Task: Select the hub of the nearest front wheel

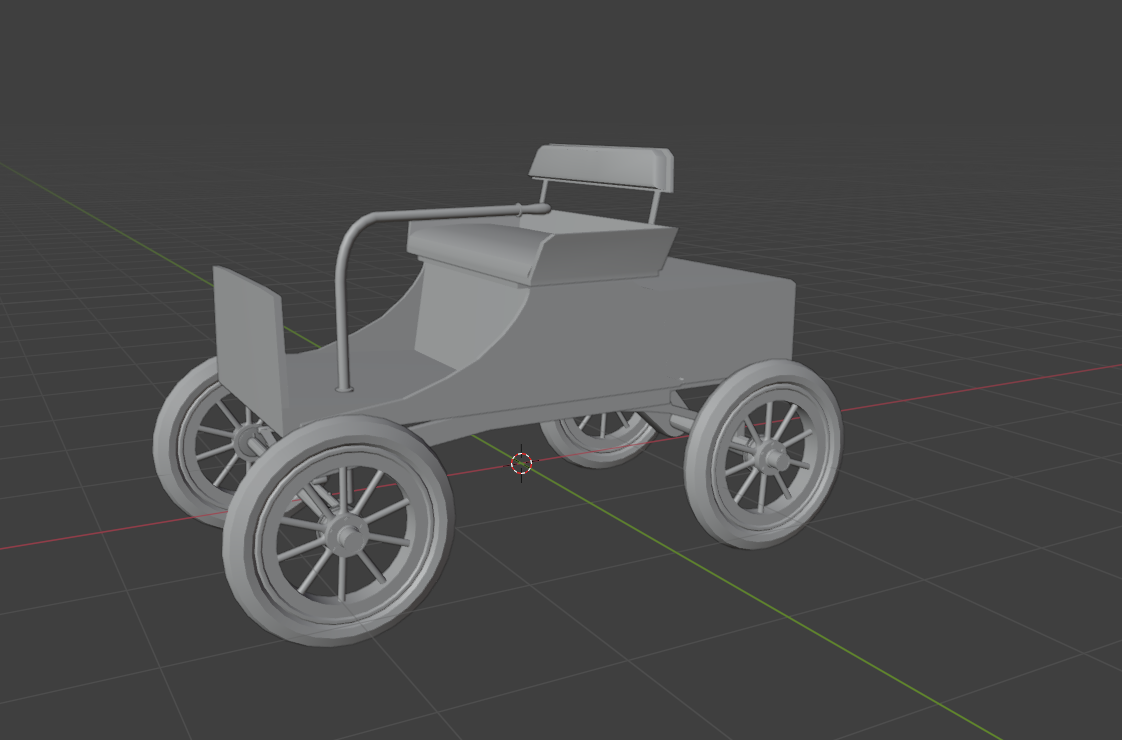Action: 345,534
